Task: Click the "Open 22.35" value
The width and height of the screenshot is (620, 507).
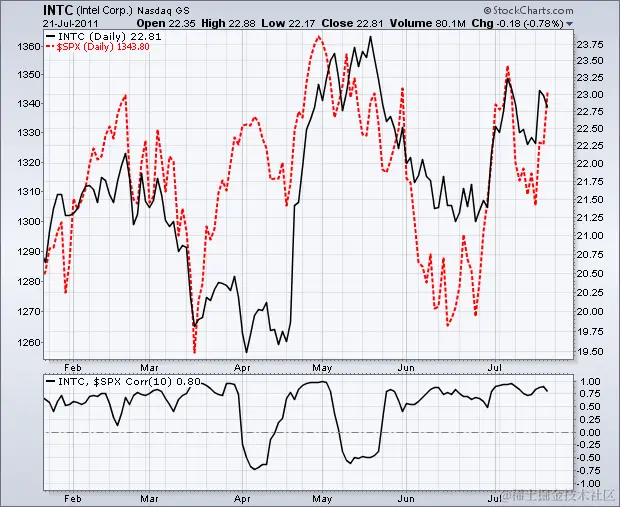Action: [x=166, y=24]
